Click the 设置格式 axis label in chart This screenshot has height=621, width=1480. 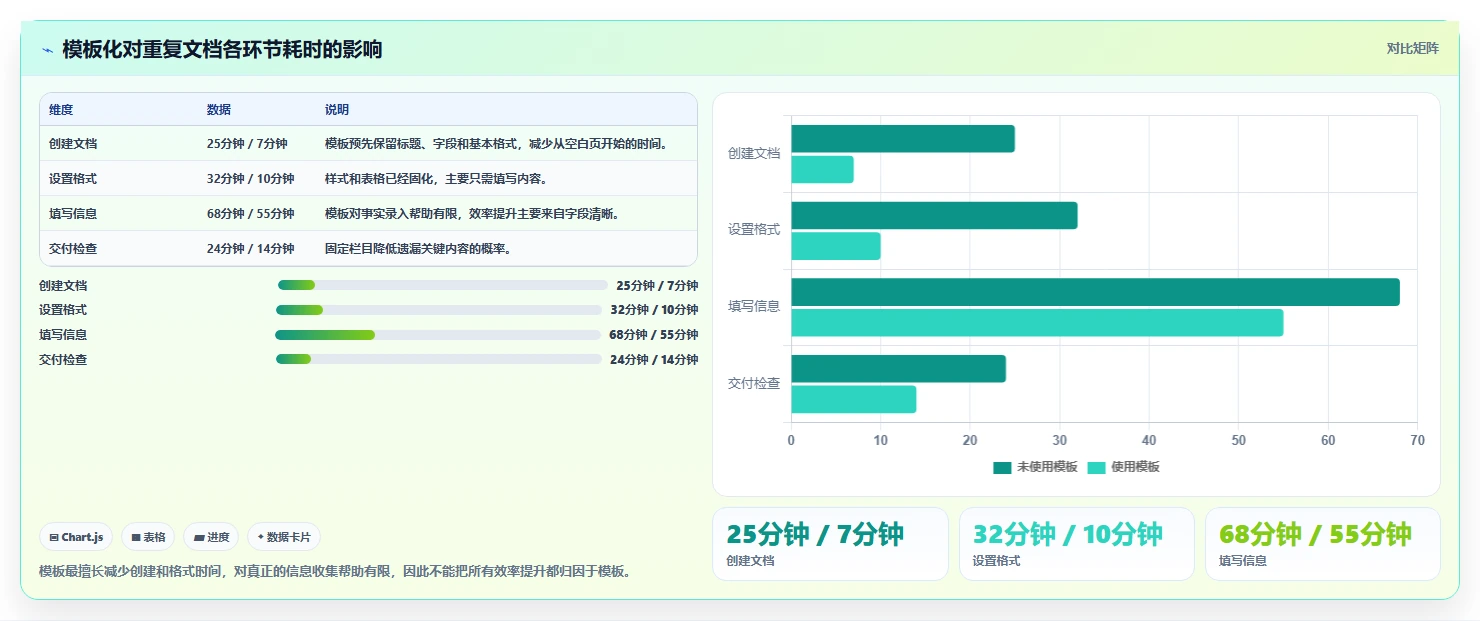coord(754,230)
